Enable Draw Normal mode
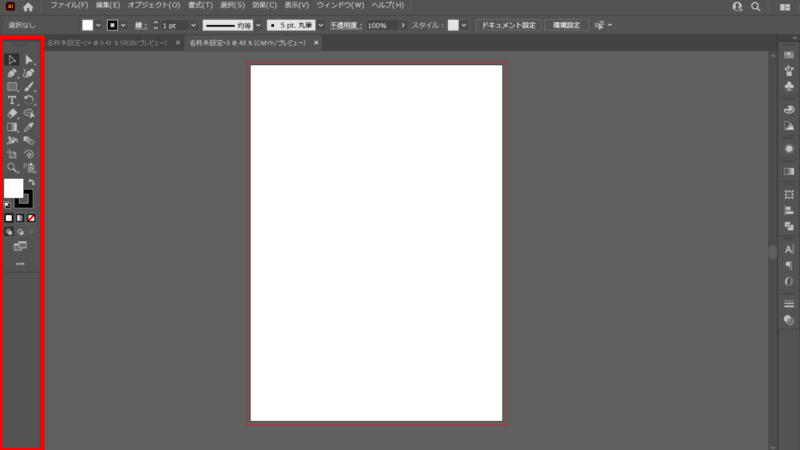Viewport: 800px width, 450px height. point(9,232)
